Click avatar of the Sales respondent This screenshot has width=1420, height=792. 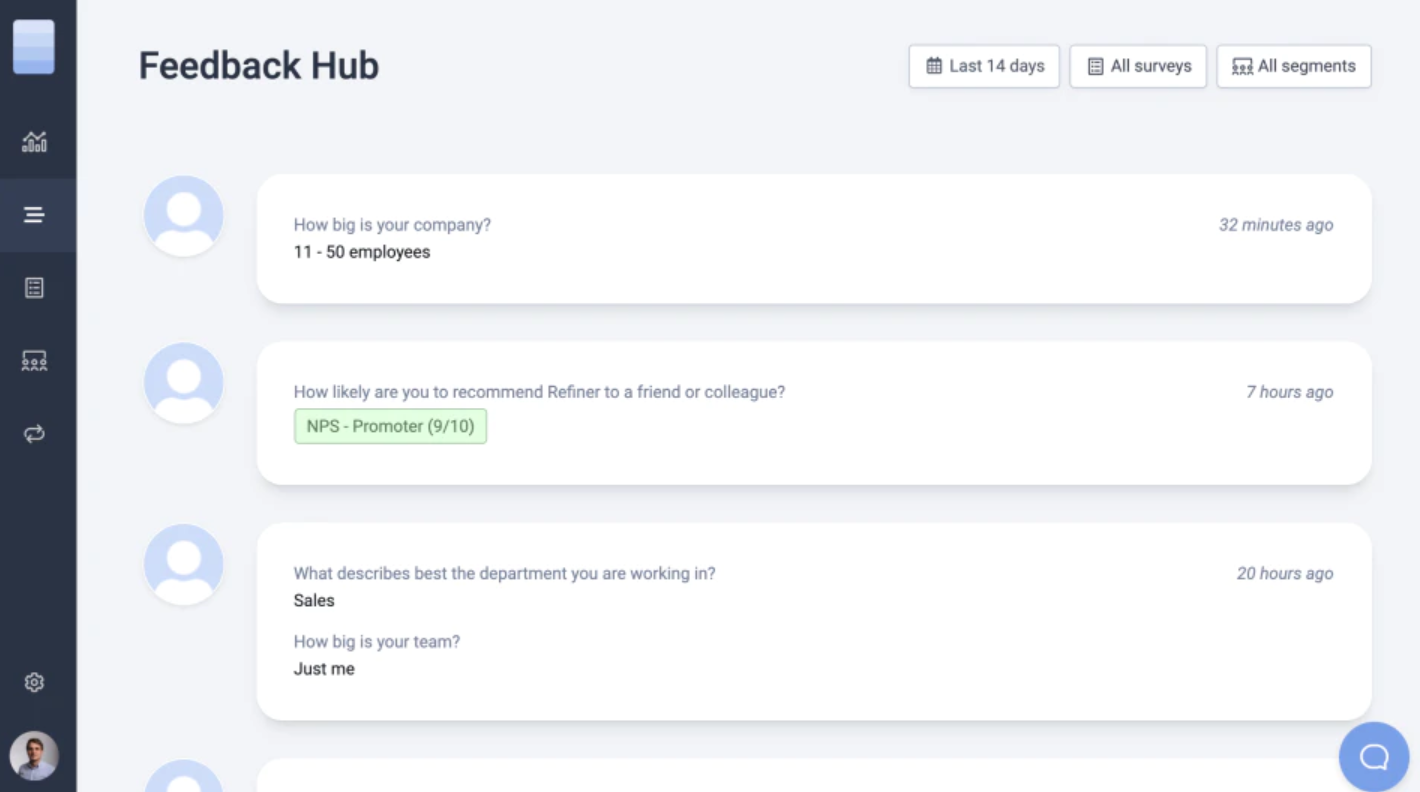point(183,564)
